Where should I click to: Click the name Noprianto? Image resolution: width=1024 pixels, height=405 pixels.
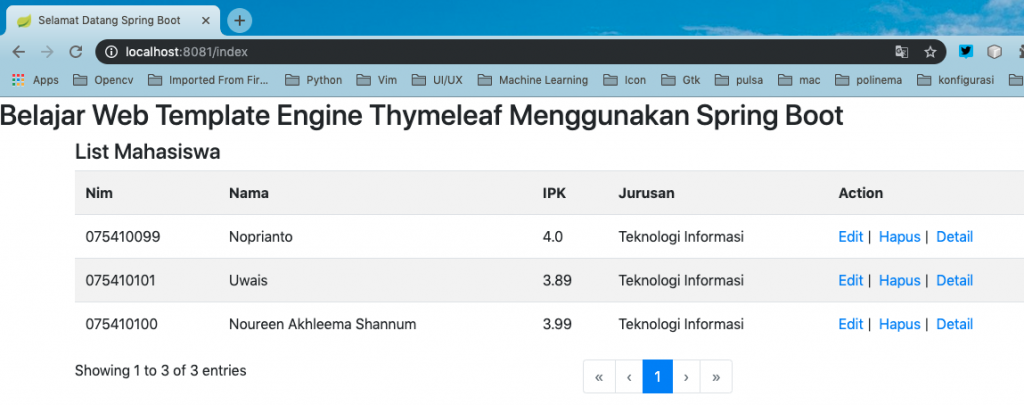pyautogui.click(x=261, y=237)
